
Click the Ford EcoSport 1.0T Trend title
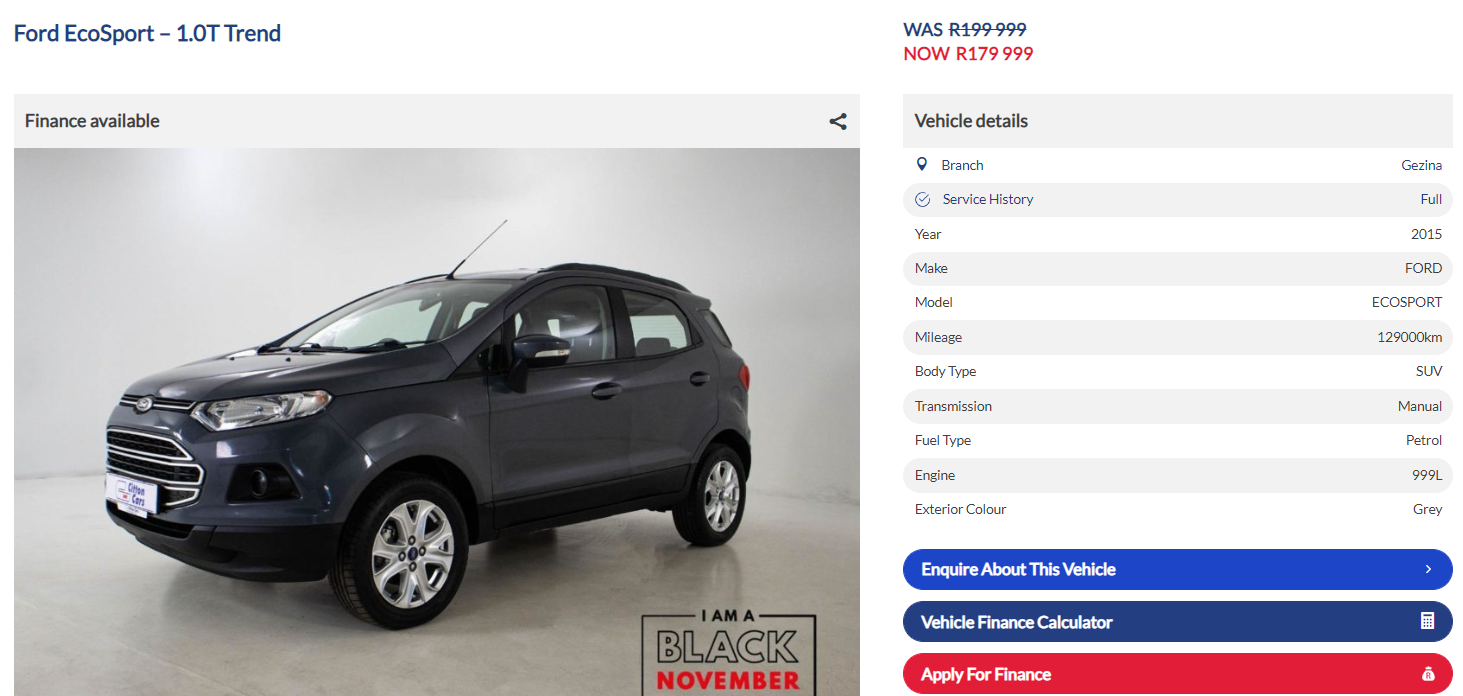click(147, 33)
